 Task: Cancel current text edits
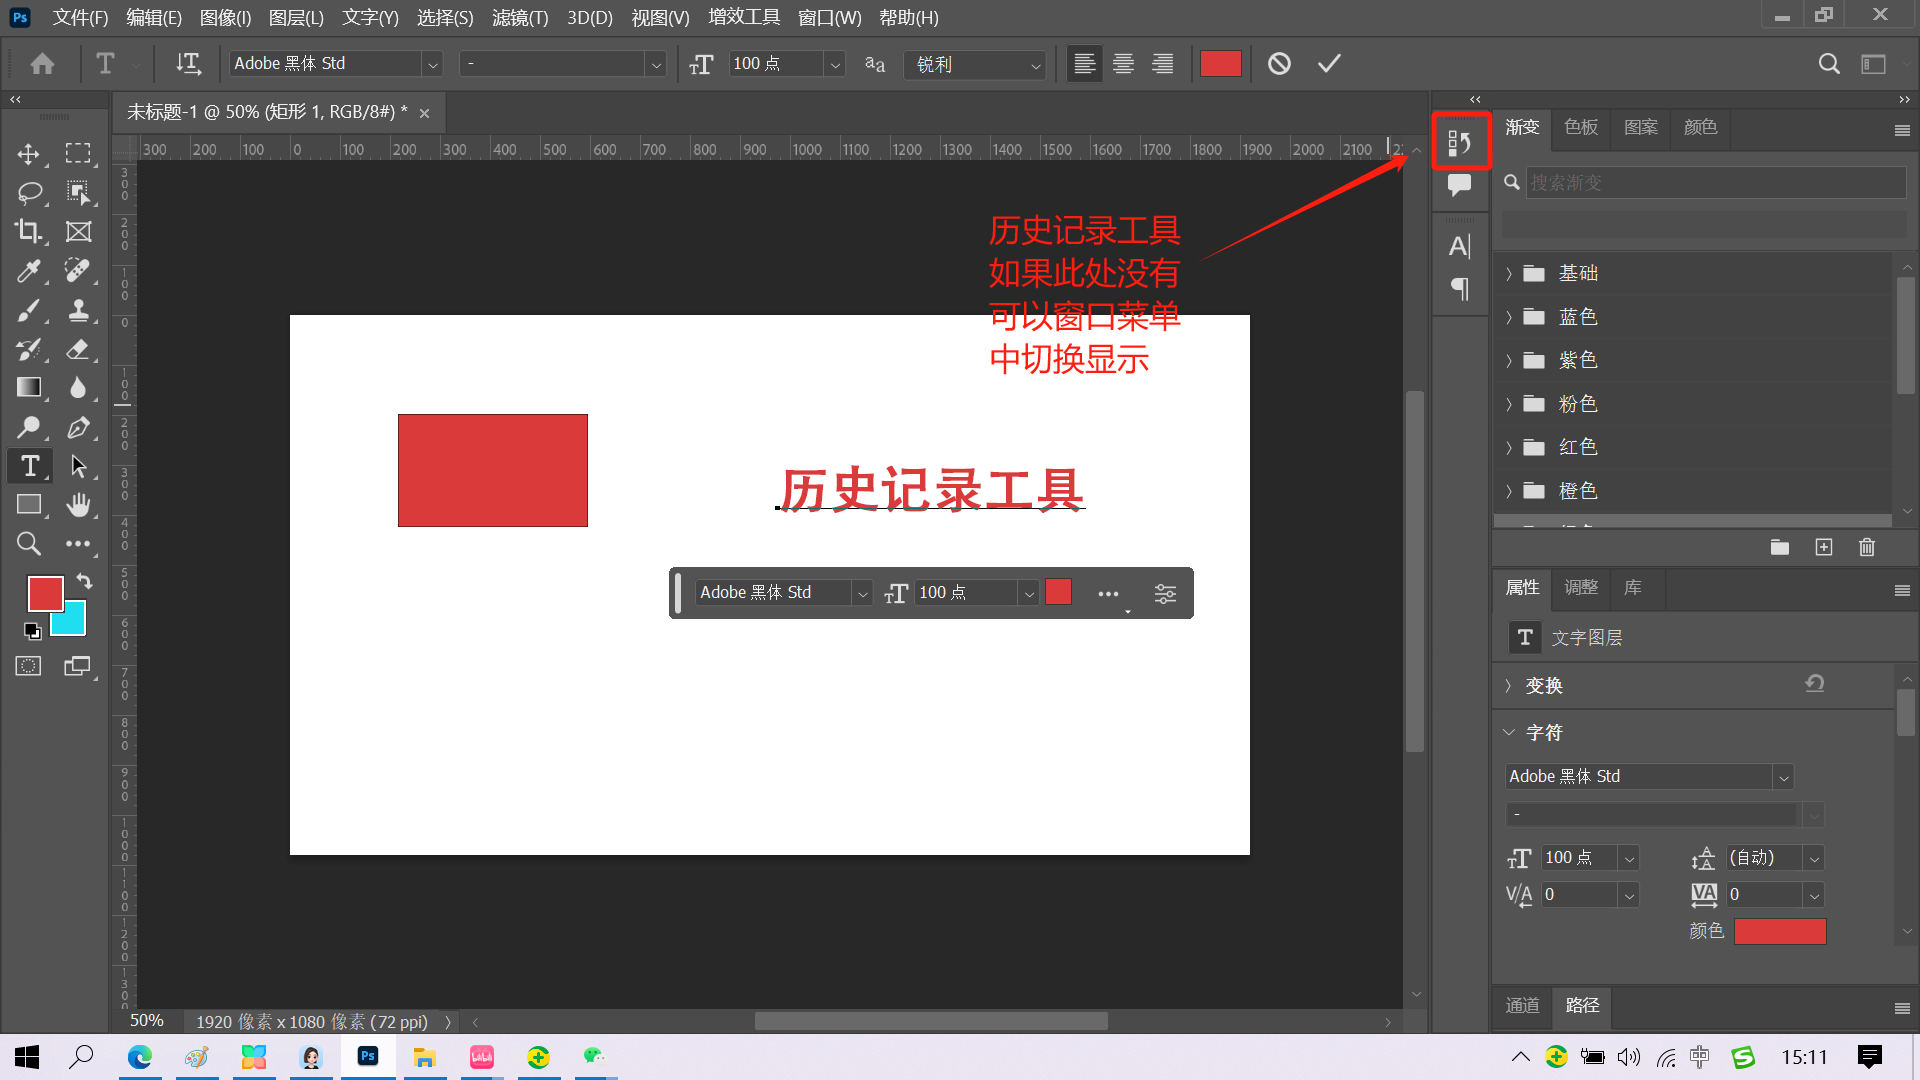pos(1279,64)
